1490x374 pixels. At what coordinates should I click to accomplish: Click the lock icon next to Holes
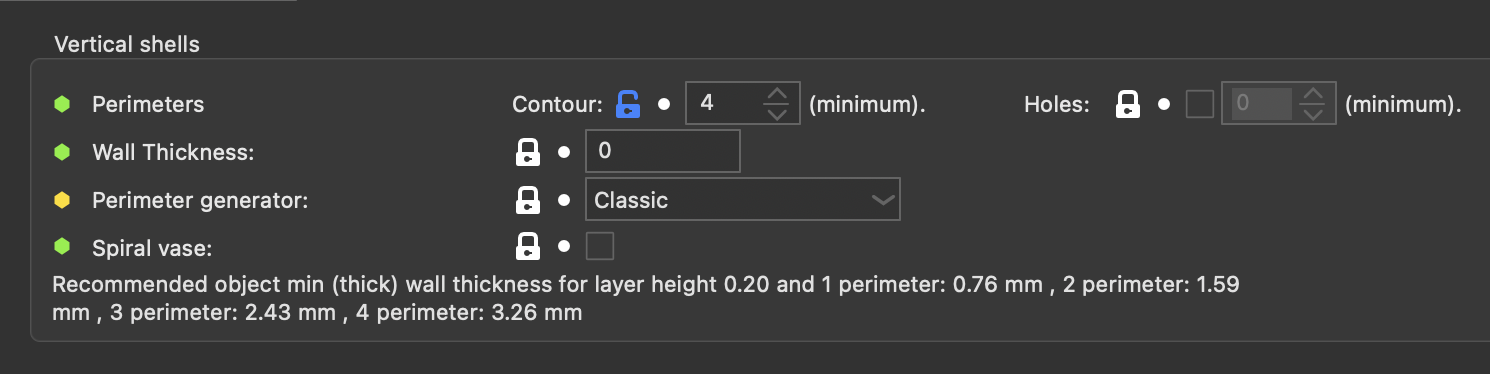(1128, 104)
